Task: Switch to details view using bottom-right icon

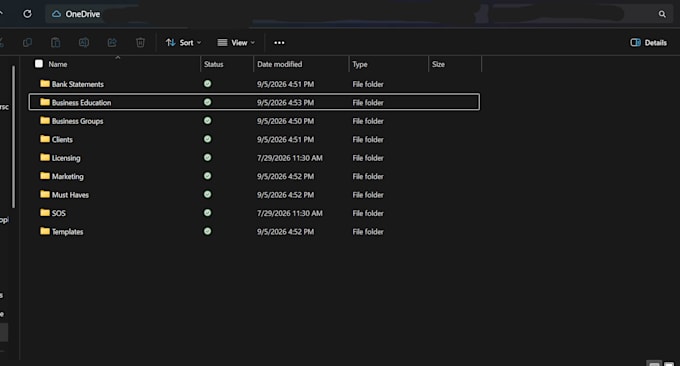Action: point(654,363)
